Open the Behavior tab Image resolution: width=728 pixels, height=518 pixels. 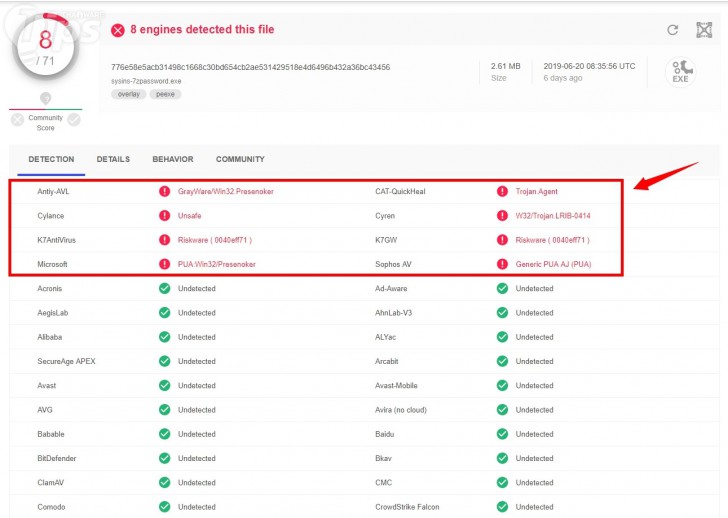(x=173, y=159)
